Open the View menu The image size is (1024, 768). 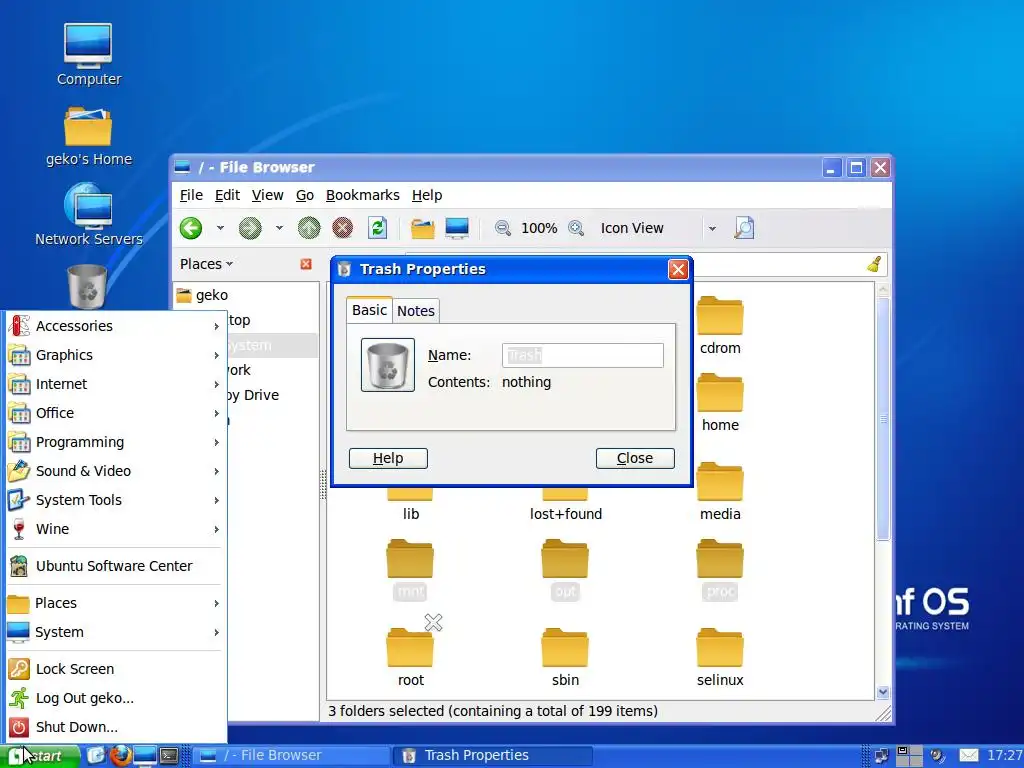click(267, 195)
